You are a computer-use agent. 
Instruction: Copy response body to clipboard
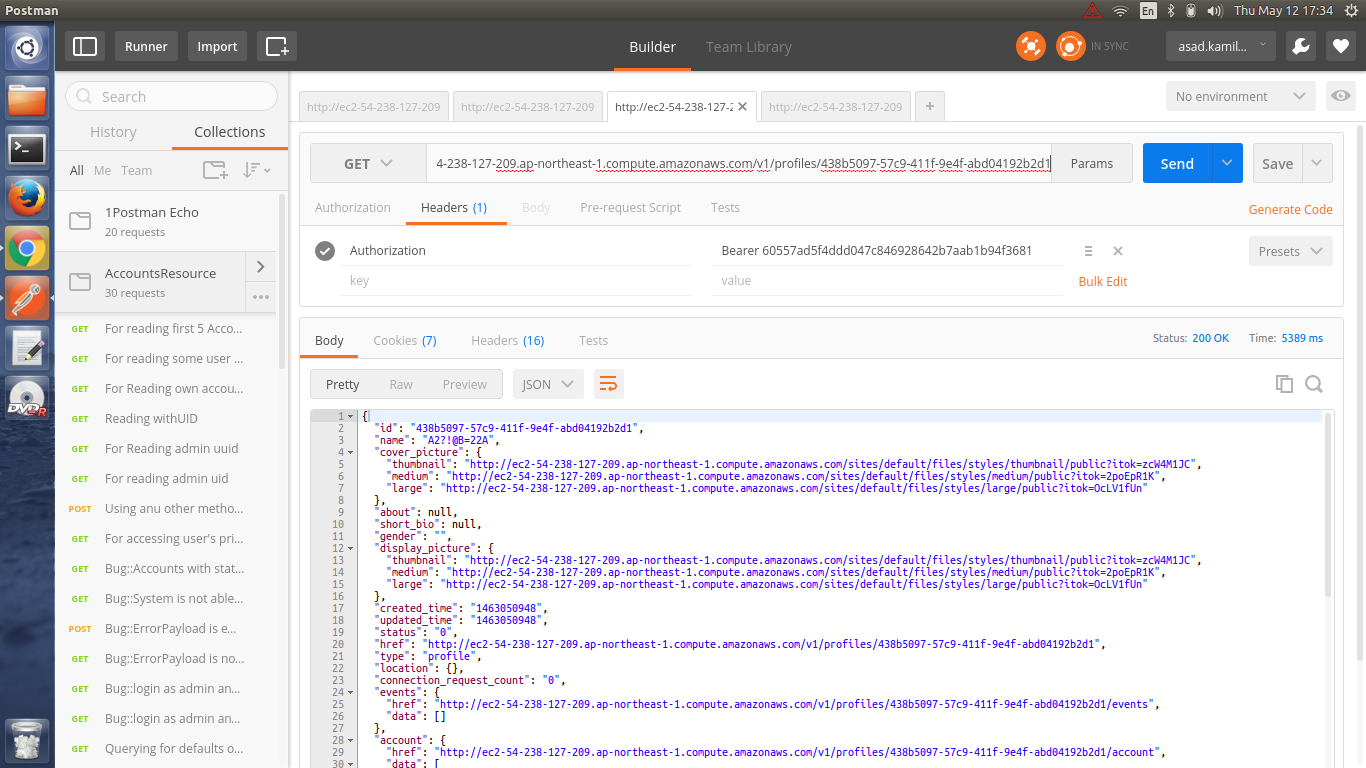tap(1284, 384)
